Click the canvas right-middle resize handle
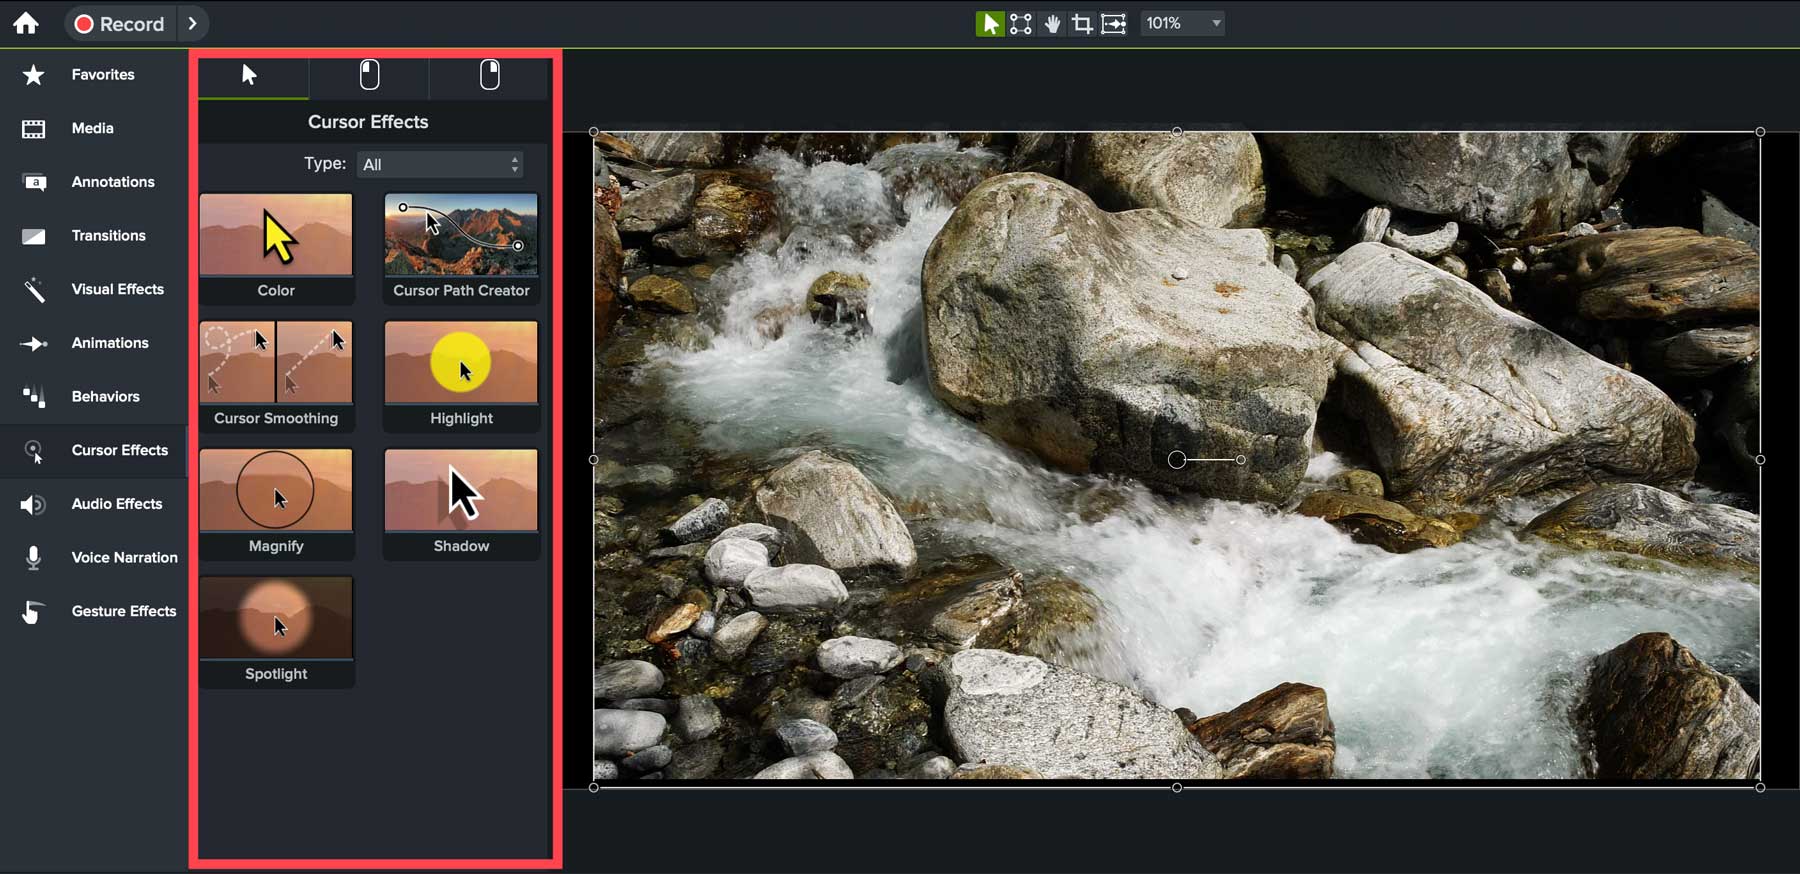Screen dimensions: 1800x874 tap(1760, 460)
